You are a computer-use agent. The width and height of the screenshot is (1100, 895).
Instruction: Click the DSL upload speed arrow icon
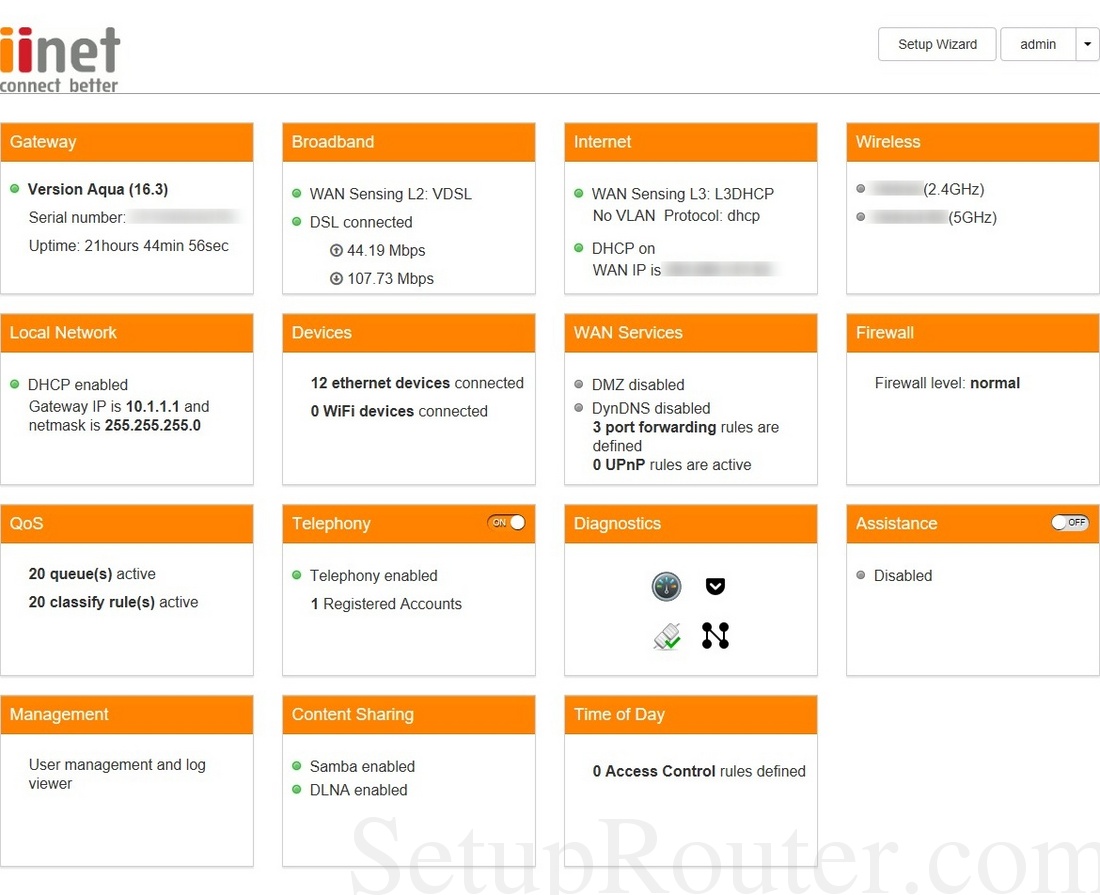[336, 251]
